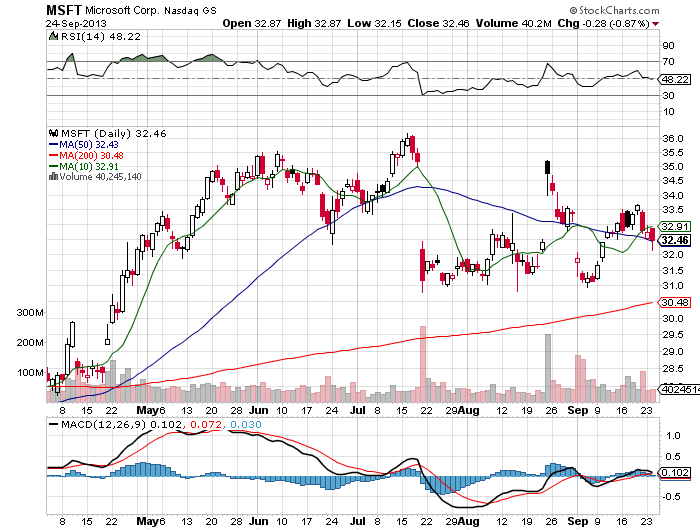Click the 0.102 MACD axis tag

[675, 473]
